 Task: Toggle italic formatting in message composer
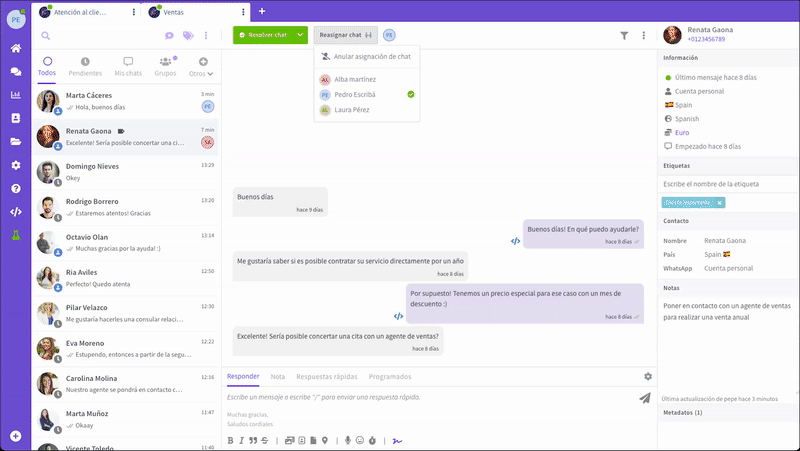[x=241, y=440]
